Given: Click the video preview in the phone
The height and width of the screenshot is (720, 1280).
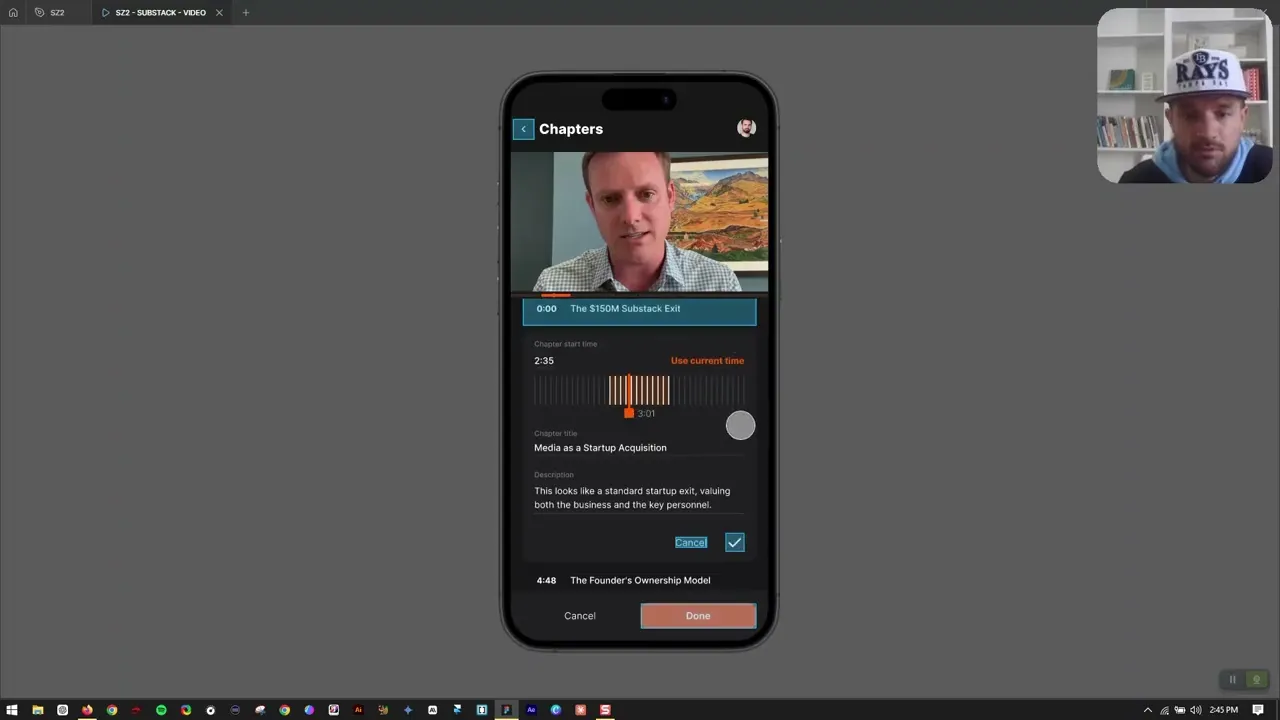Looking at the screenshot, I should (639, 221).
